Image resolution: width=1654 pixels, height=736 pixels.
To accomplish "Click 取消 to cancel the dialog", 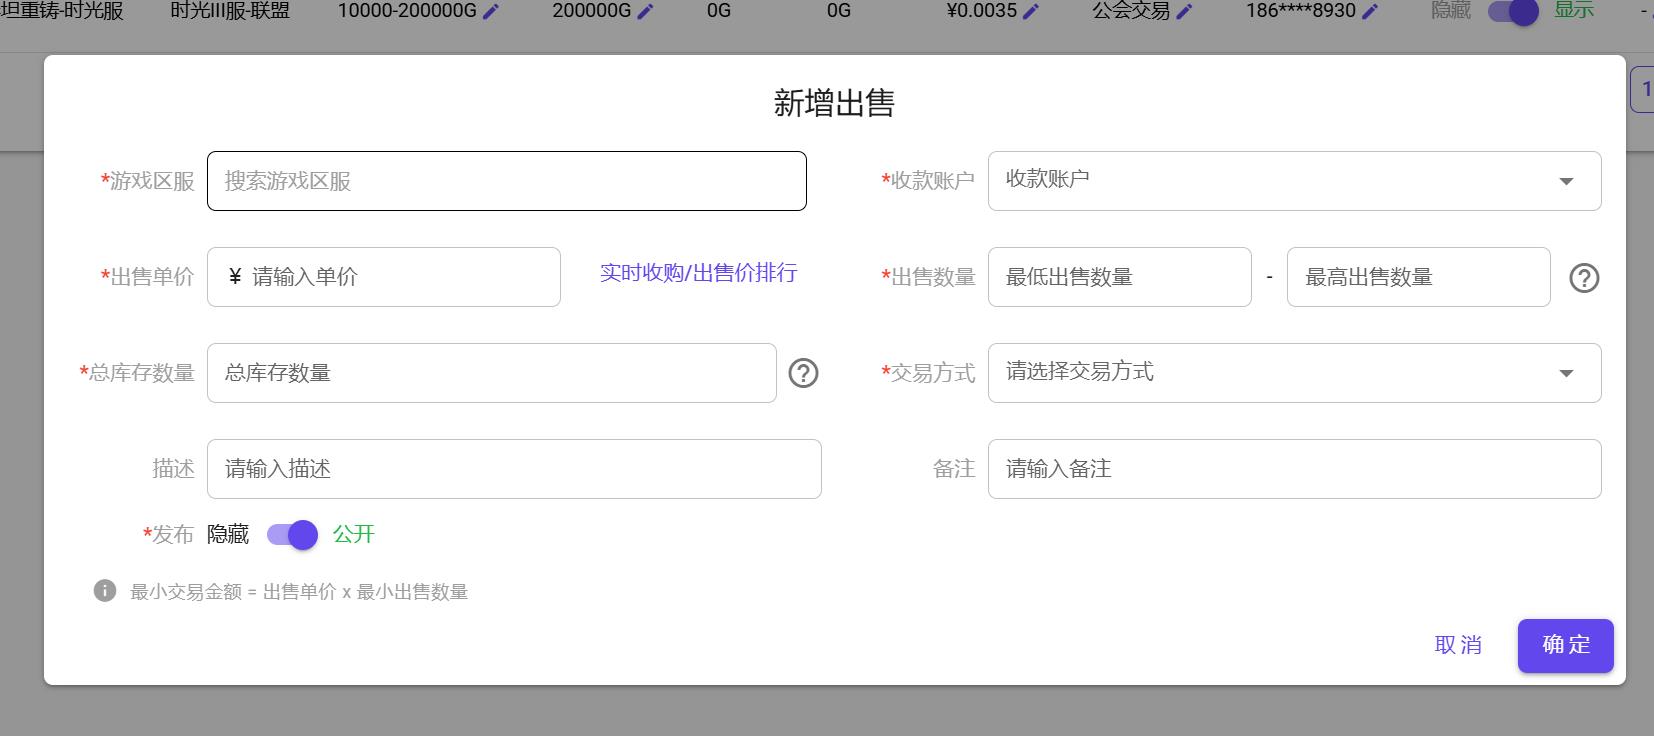I will tap(1458, 645).
